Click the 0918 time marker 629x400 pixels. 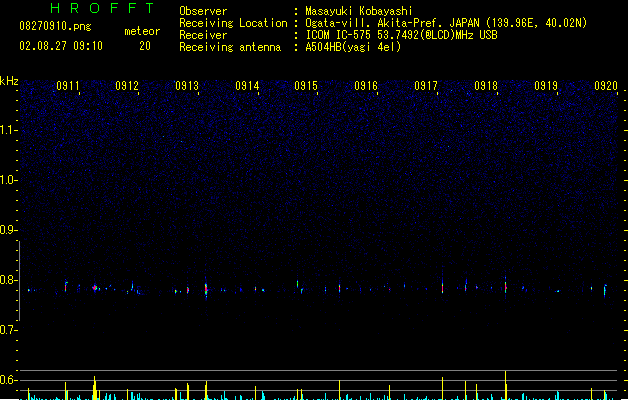[x=486, y=86]
